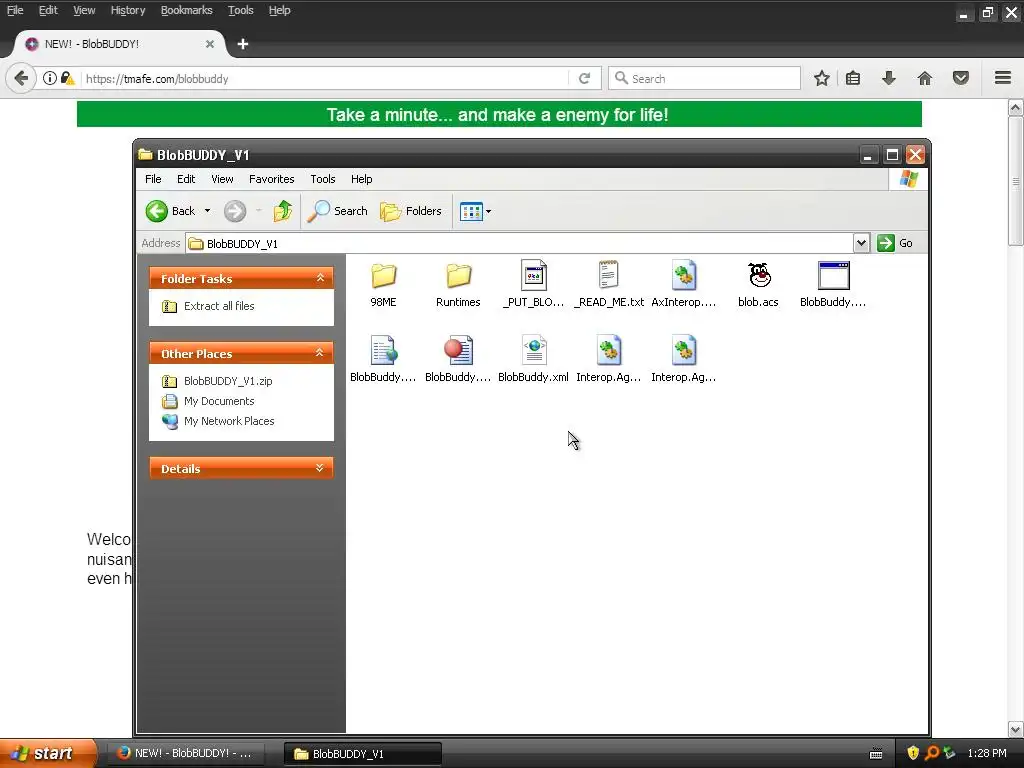Viewport: 1024px width, 768px height.
Task: Click the BlobBUDDY_V1 taskbar button
Action: pos(363,753)
